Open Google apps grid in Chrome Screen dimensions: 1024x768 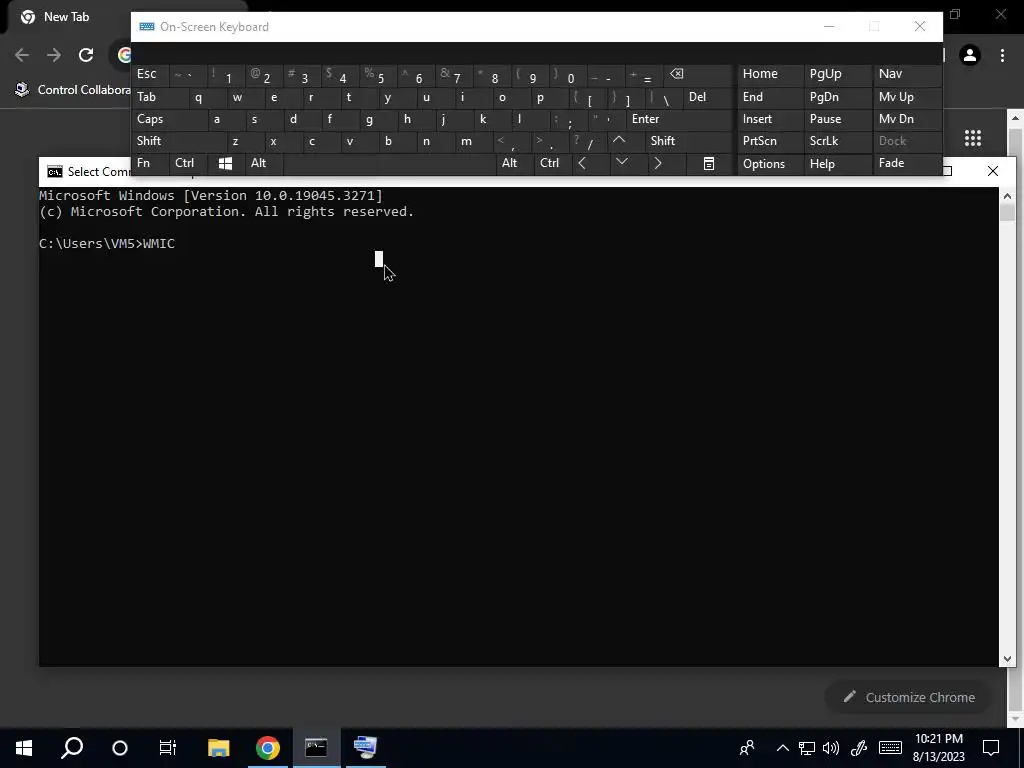click(973, 138)
